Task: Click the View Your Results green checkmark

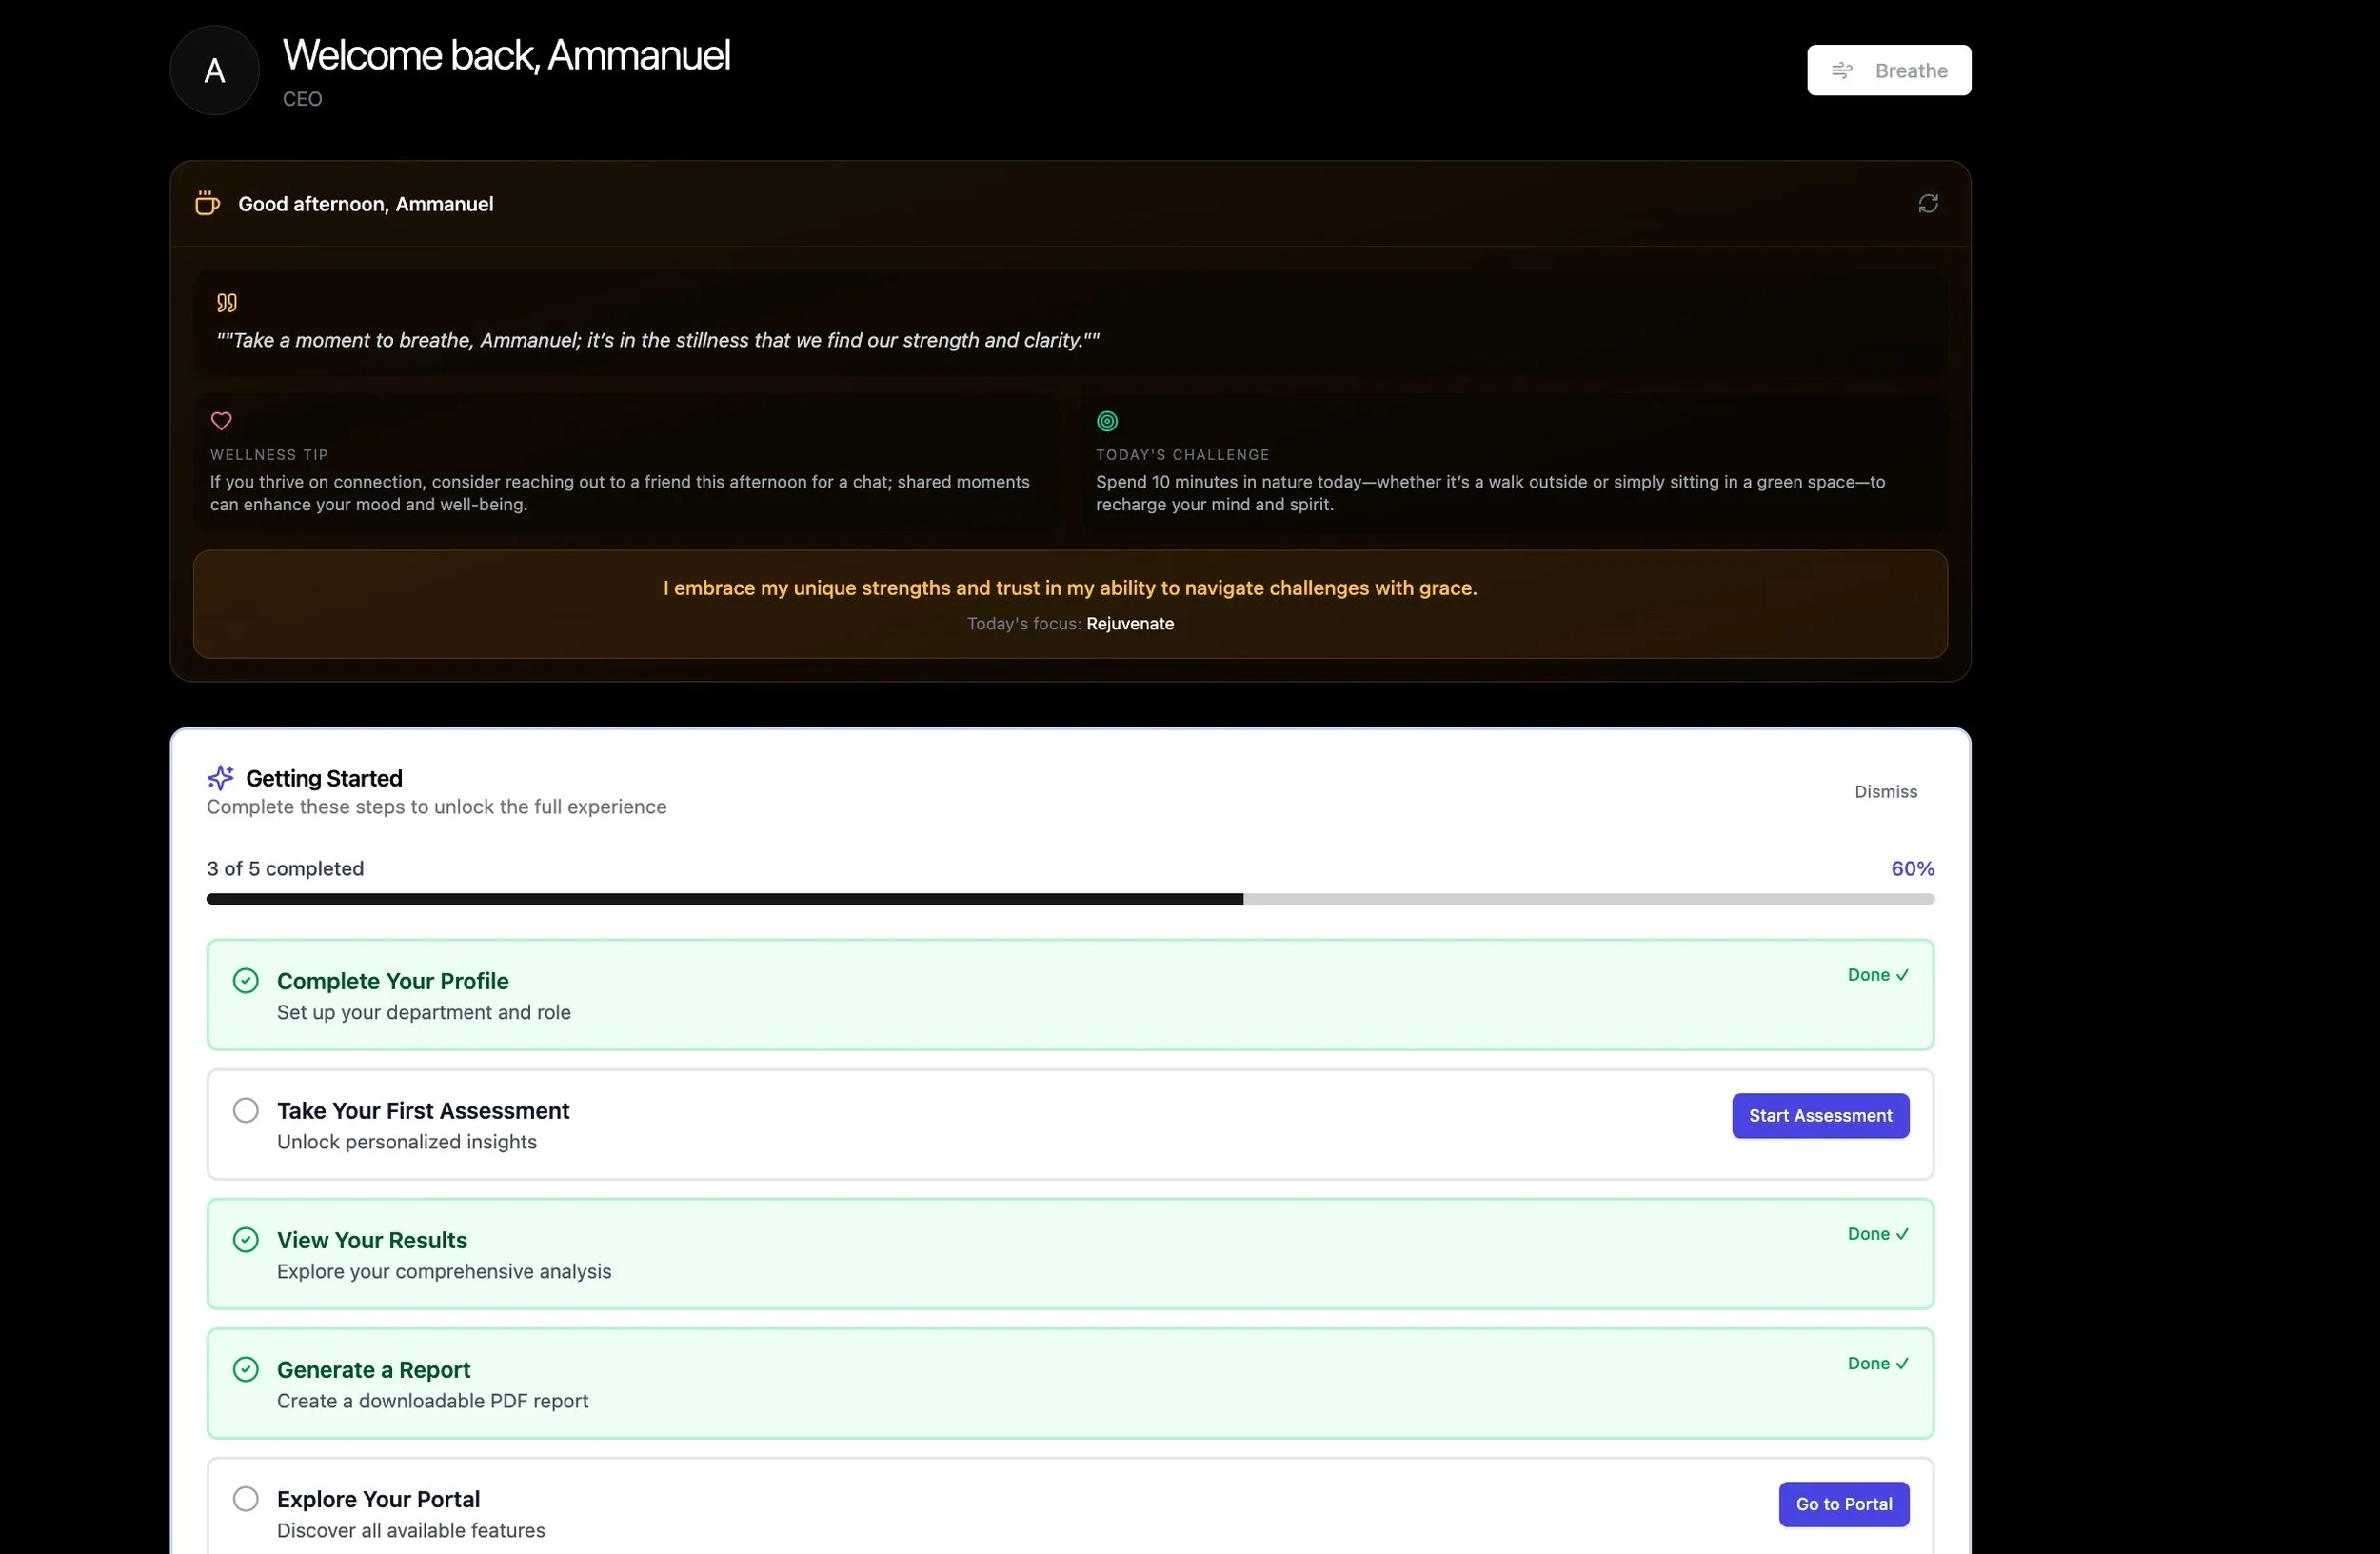Action: (x=245, y=1239)
